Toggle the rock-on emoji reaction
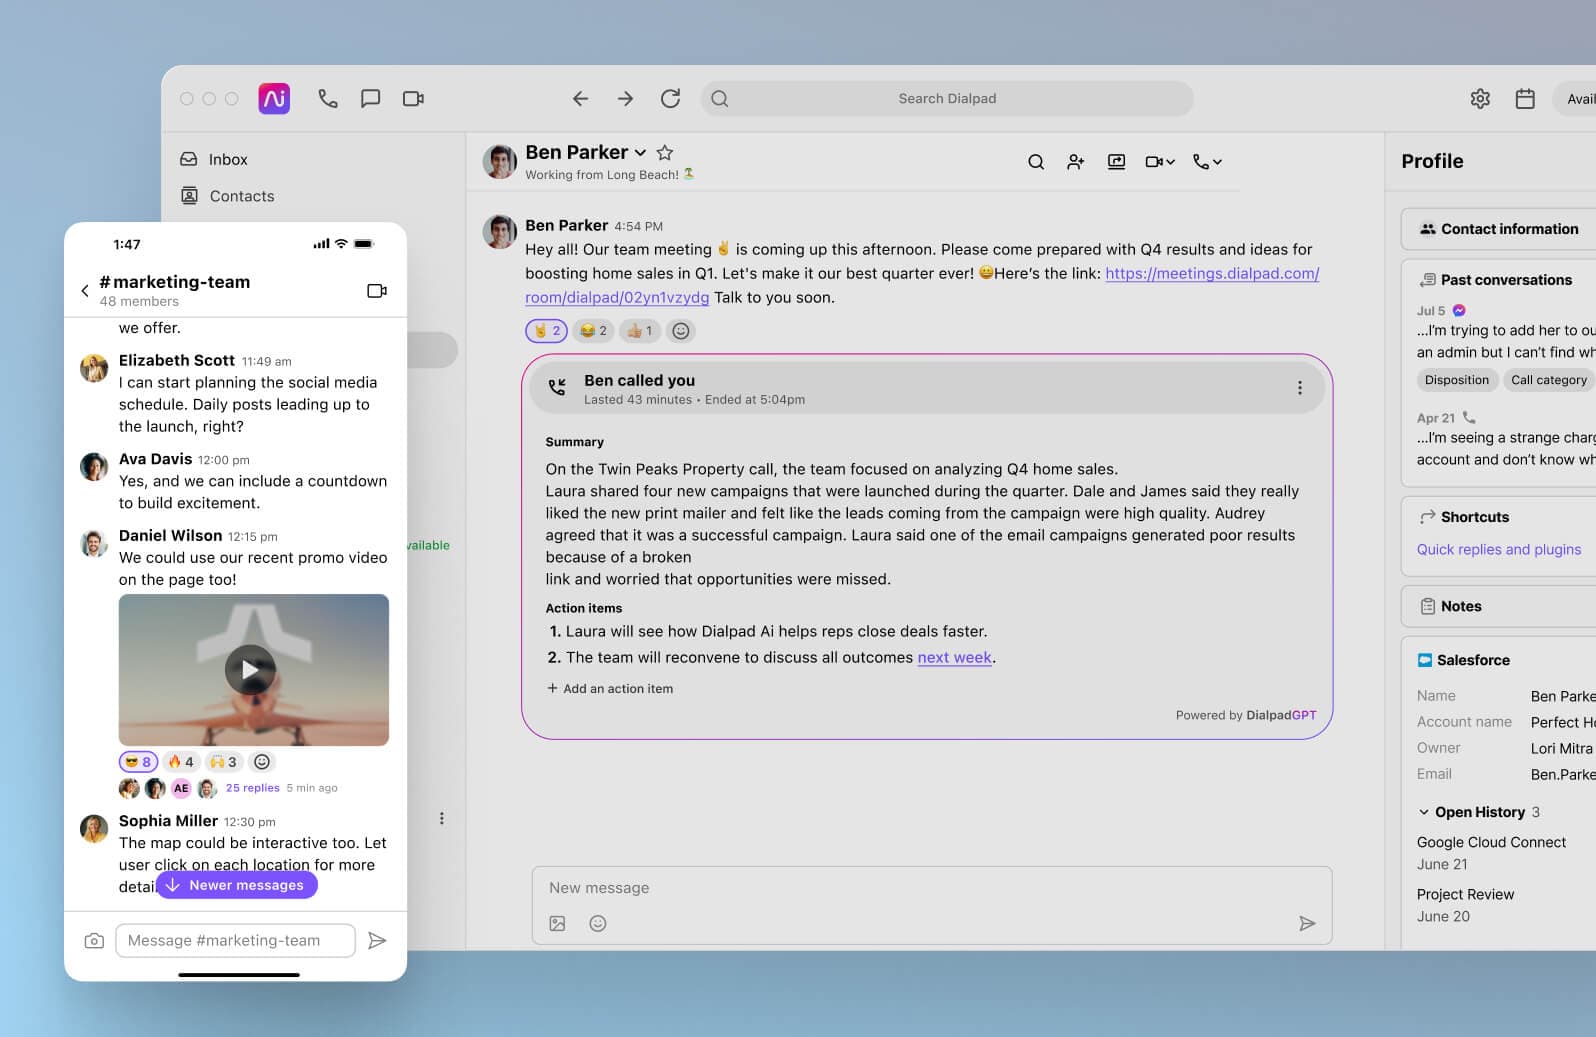Screen dimensions: 1596x1037 pos(546,331)
